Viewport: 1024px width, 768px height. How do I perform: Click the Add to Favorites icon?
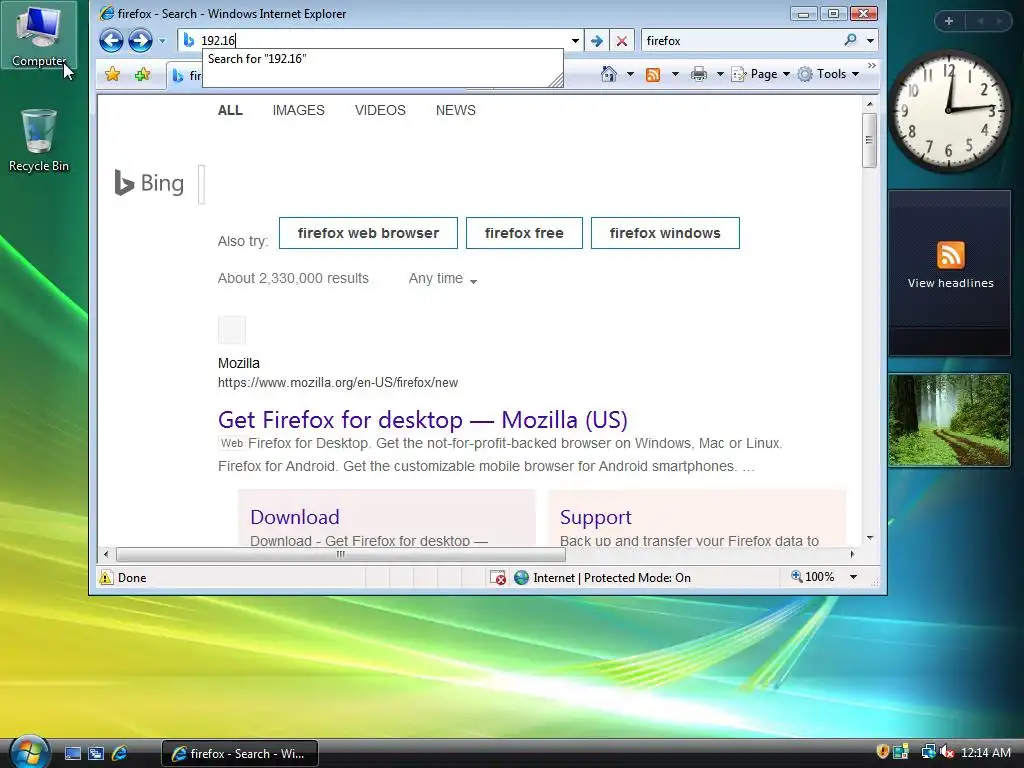[142, 74]
